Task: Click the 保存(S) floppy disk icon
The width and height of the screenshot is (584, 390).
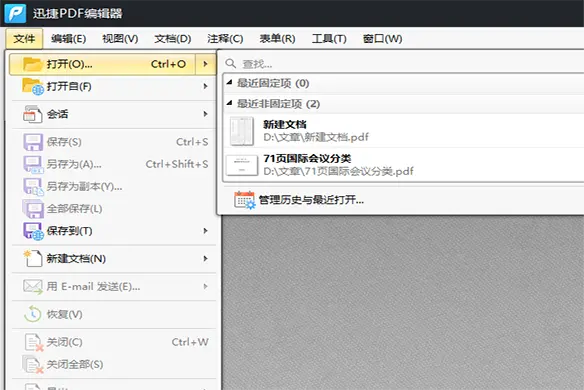Action: tap(33, 142)
